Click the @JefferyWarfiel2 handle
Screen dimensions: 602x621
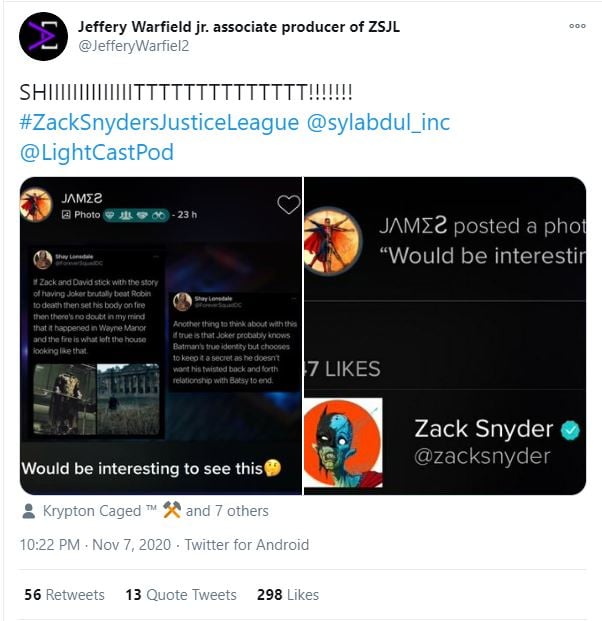tap(133, 46)
